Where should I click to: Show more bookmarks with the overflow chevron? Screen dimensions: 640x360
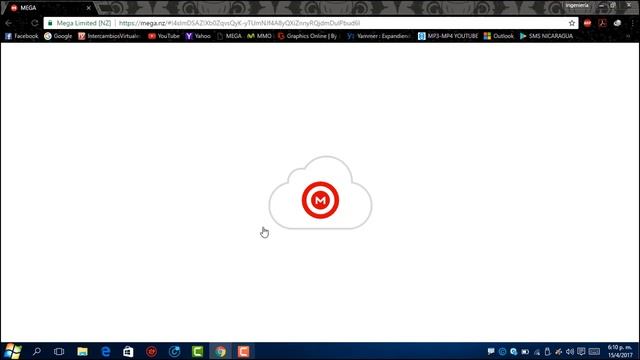[x=628, y=36]
